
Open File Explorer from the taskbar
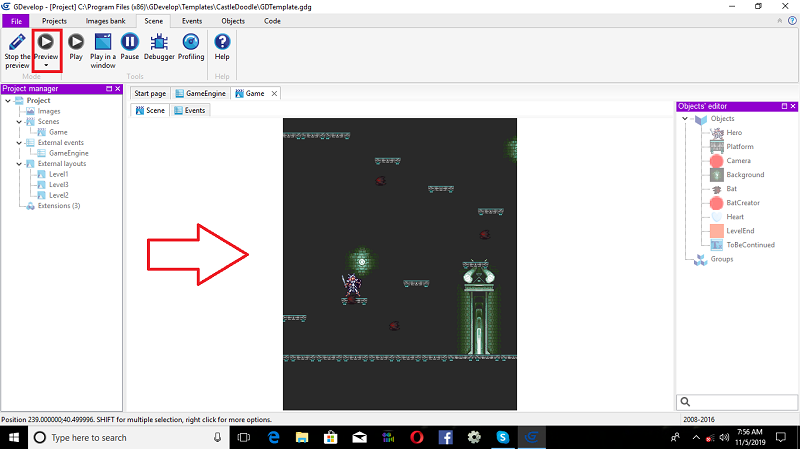coord(302,438)
